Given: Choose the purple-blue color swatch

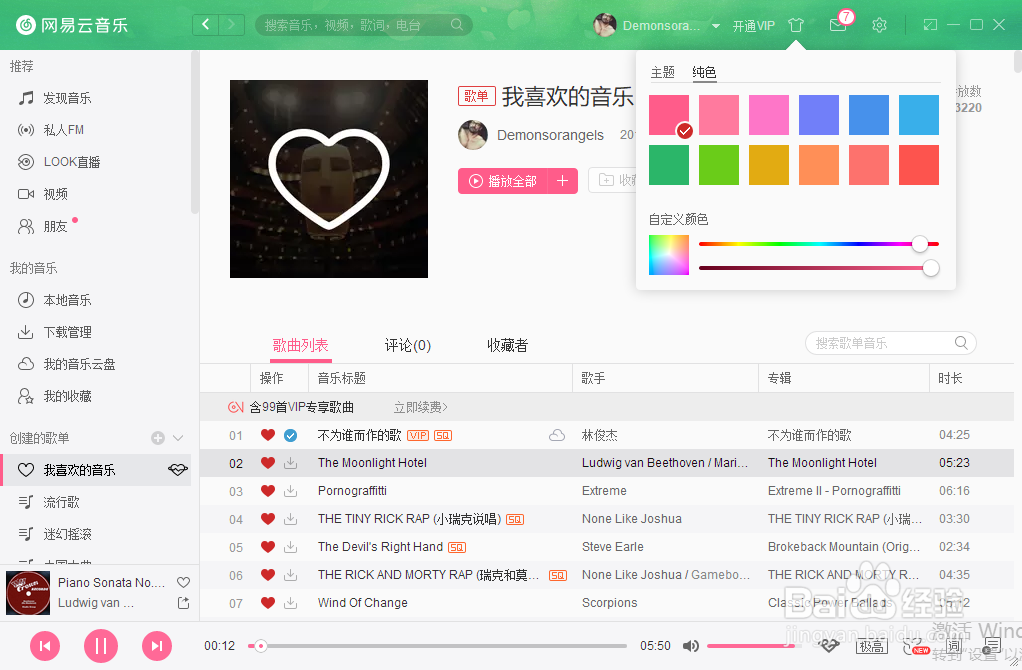Looking at the screenshot, I should coord(819,115).
